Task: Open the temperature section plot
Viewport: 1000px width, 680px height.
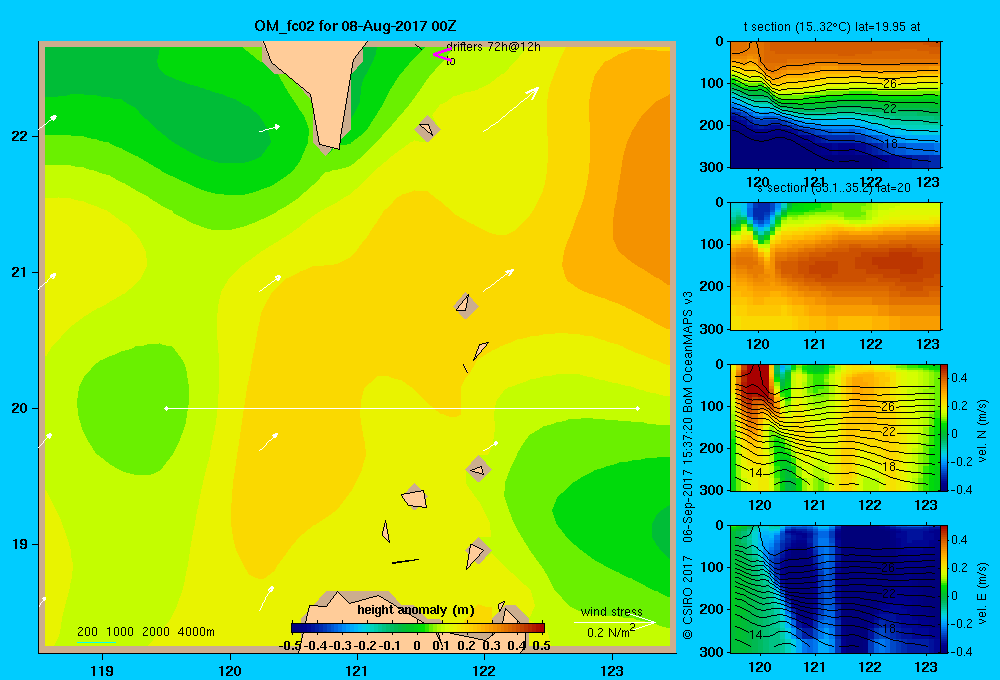Action: click(835, 104)
